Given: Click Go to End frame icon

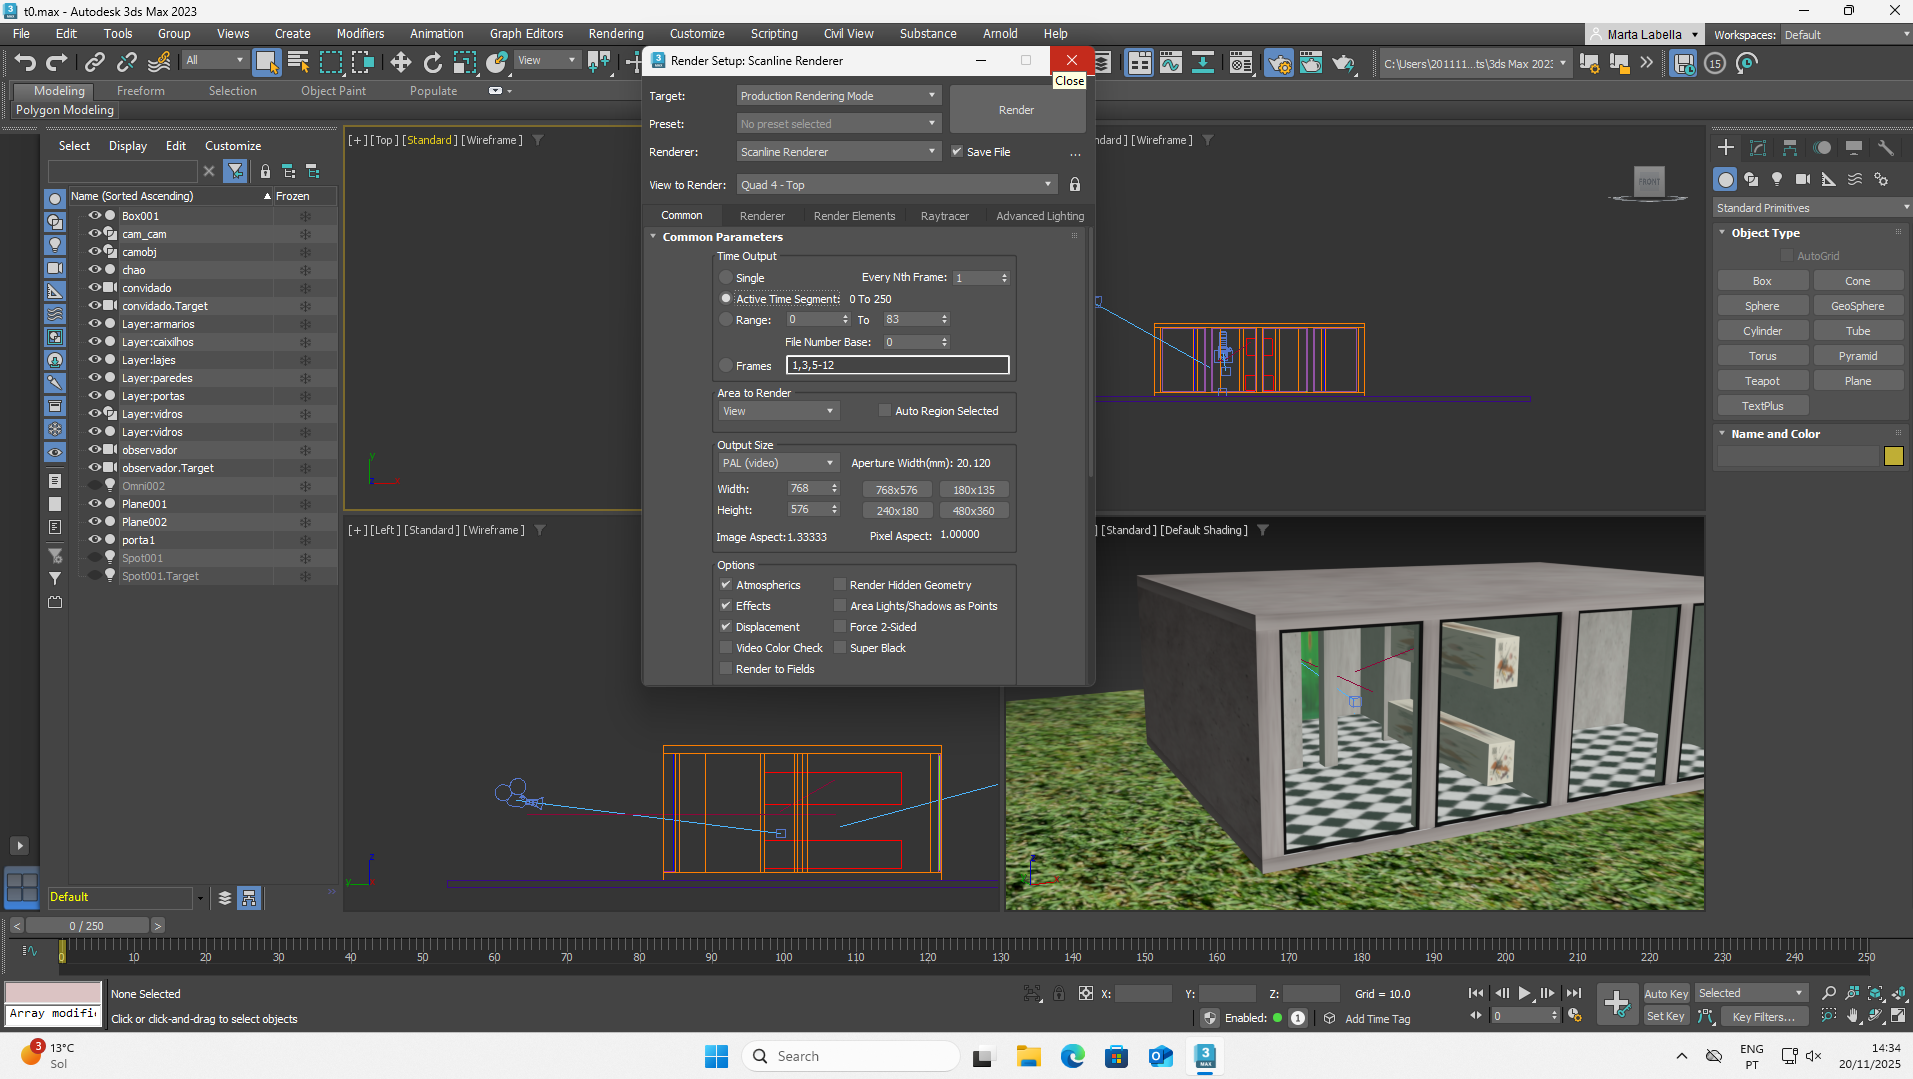Looking at the screenshot, I should (1573, 993).
